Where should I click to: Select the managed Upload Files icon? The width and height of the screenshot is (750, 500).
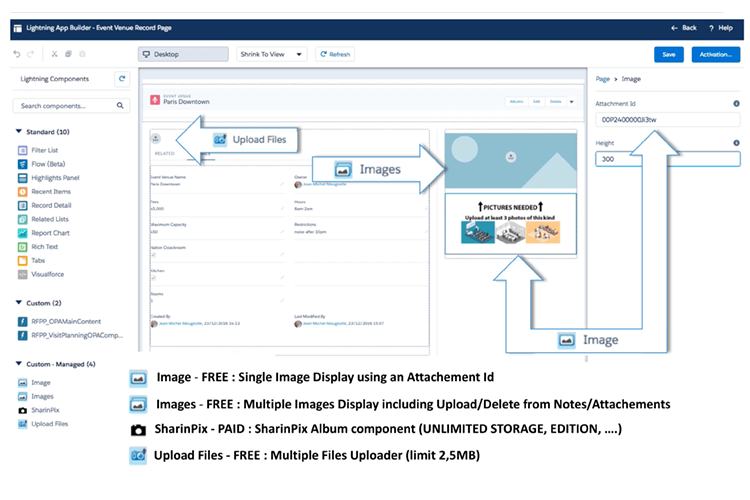[22, 424]
